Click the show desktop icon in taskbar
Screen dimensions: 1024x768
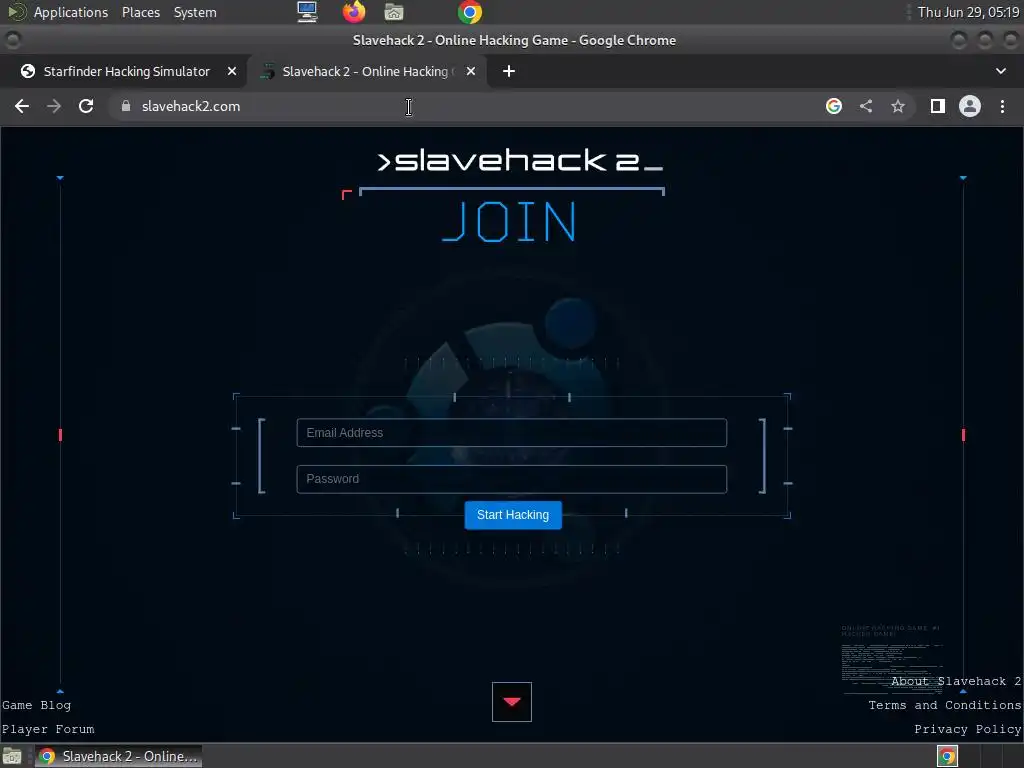(x=12, y=756)
